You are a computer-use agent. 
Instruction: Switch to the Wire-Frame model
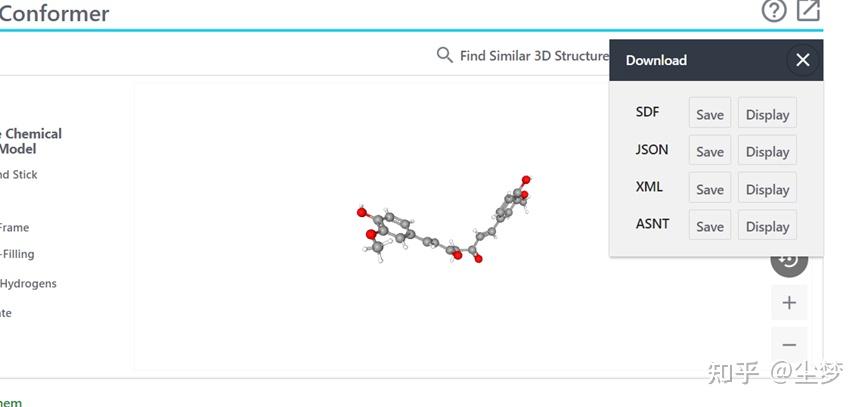pyautogui.click(x=14, y=228)
